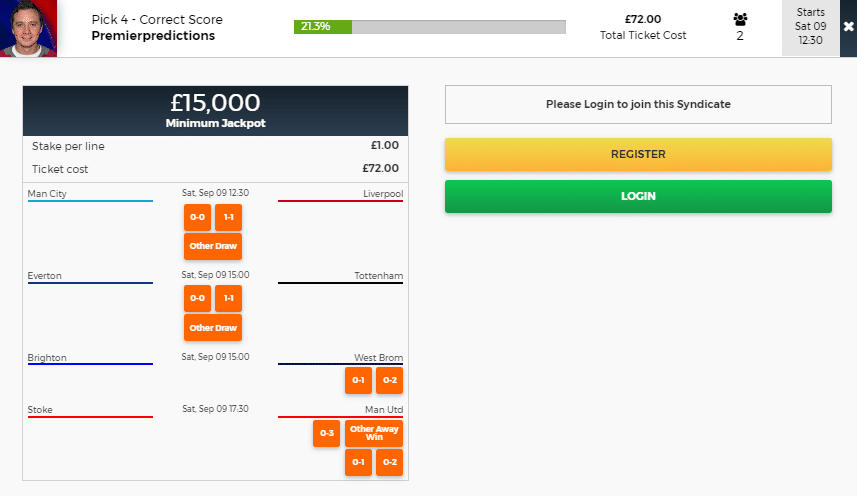Viewport: 857px width, 496px height.
Task: Click the Please Login to join Syndicate box
Action: (x=638, y=104)
